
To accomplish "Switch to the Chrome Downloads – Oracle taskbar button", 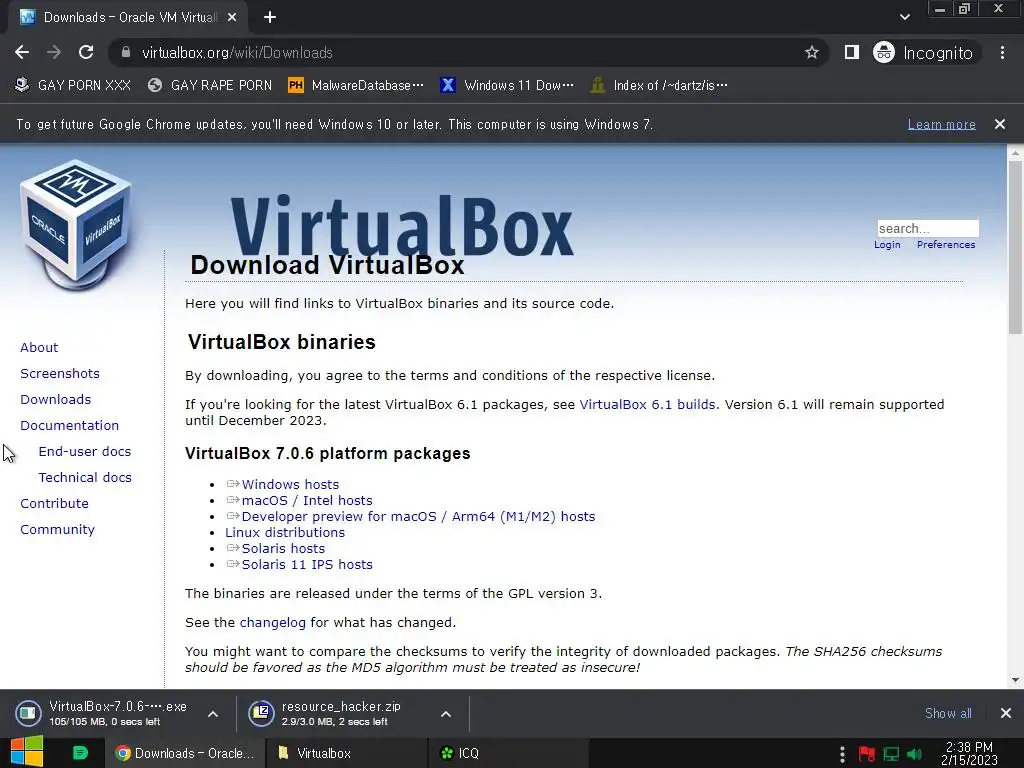I will pos(185,753).
